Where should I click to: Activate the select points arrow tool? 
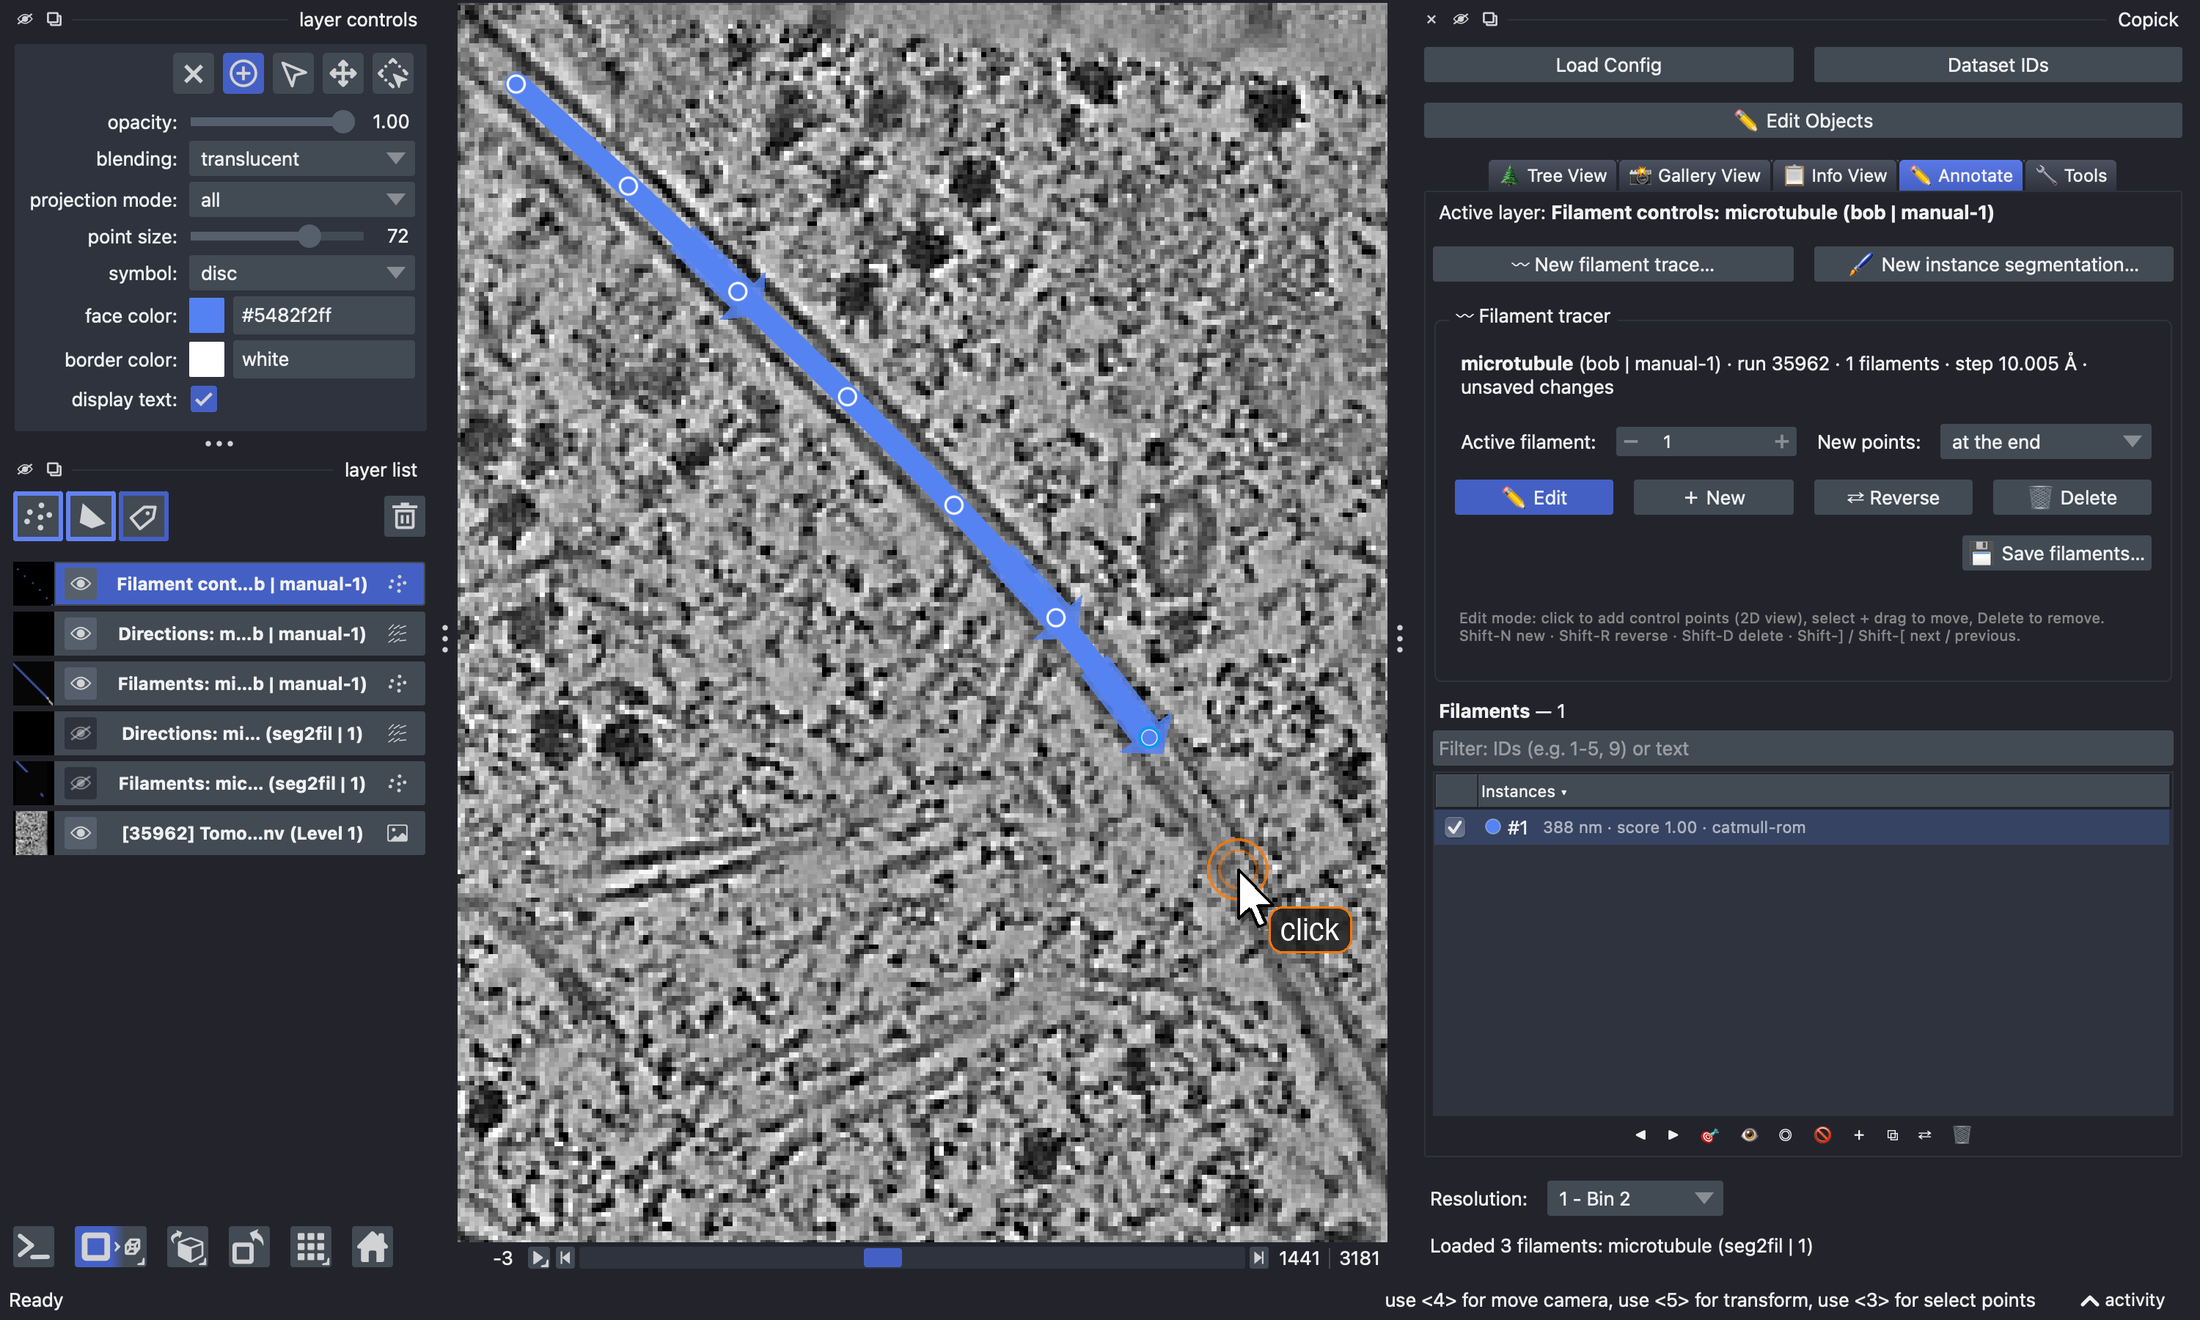tap(293, 74)
